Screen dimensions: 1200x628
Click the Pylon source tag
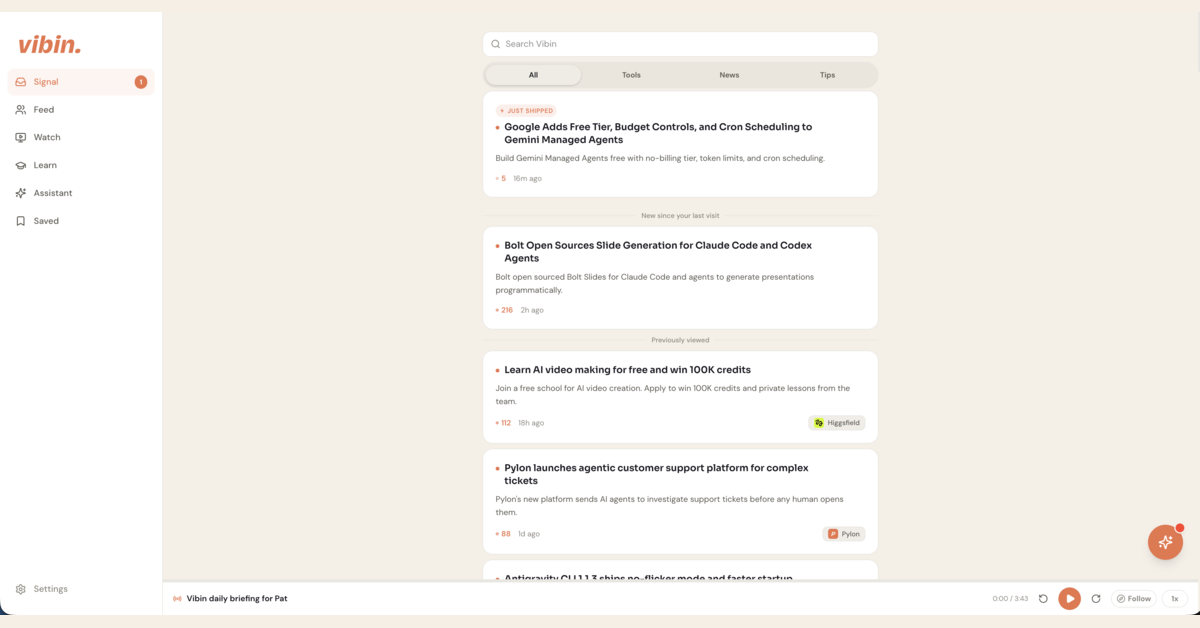pos(844,534)
